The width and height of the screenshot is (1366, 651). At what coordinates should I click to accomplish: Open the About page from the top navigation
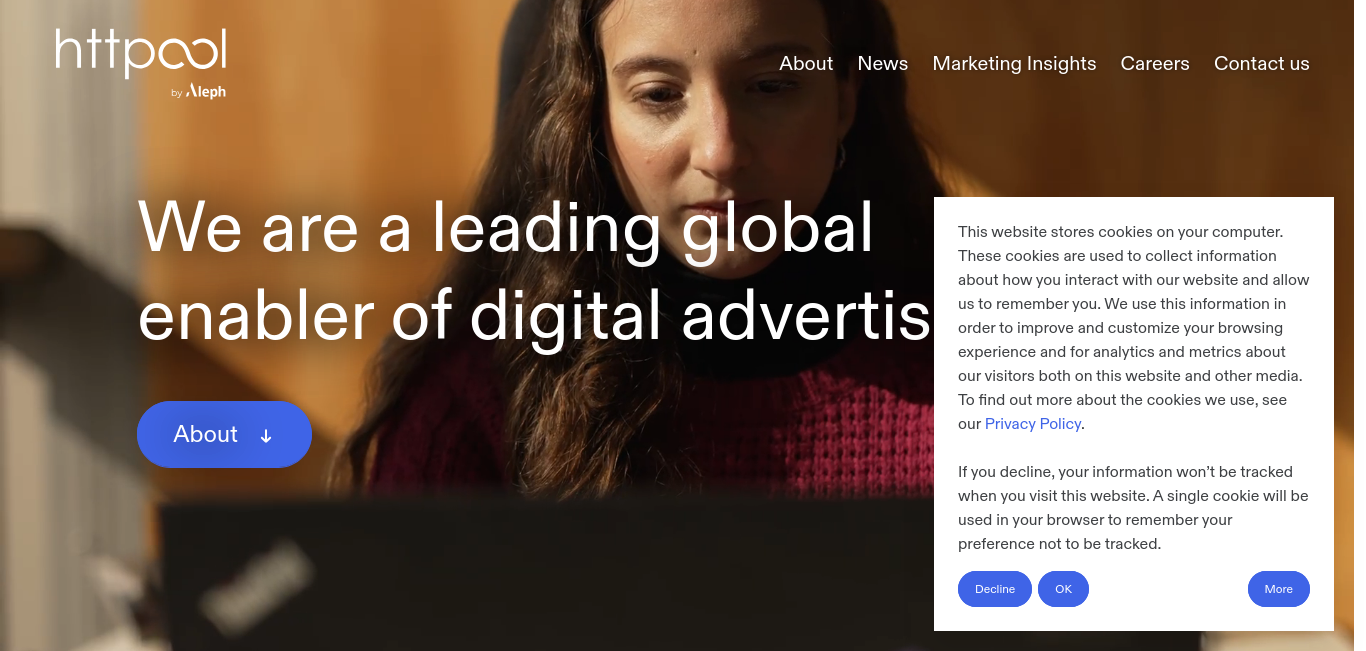(806, 63)
